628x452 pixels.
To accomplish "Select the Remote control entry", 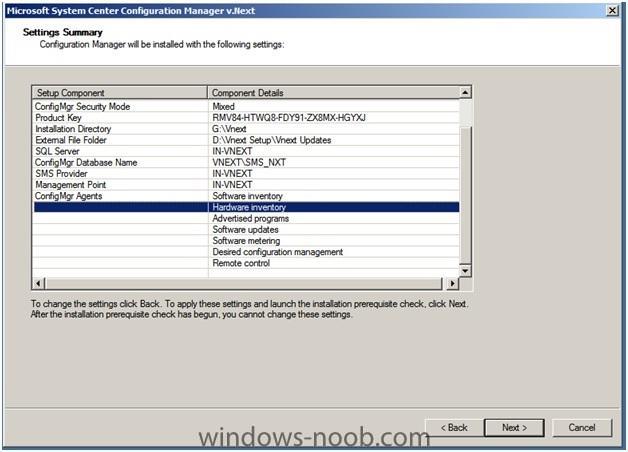I will 241,263.
